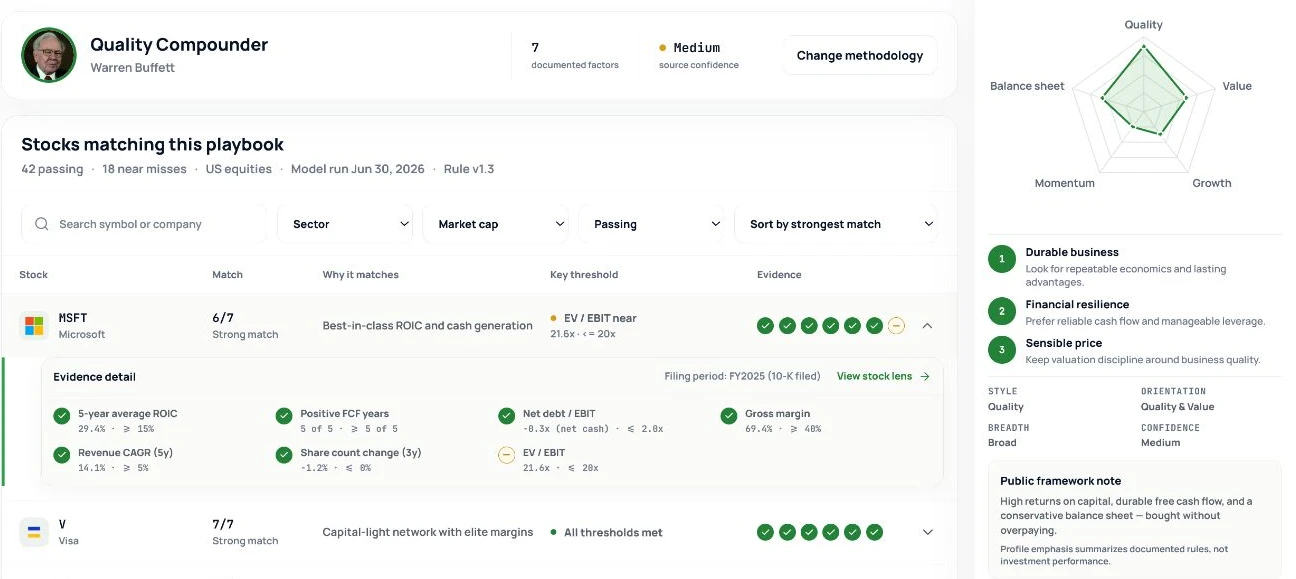This screenshot has height=579, width=1296.
Task: Click the Positive FCF years check icon
Action: [x=284, y=416]
